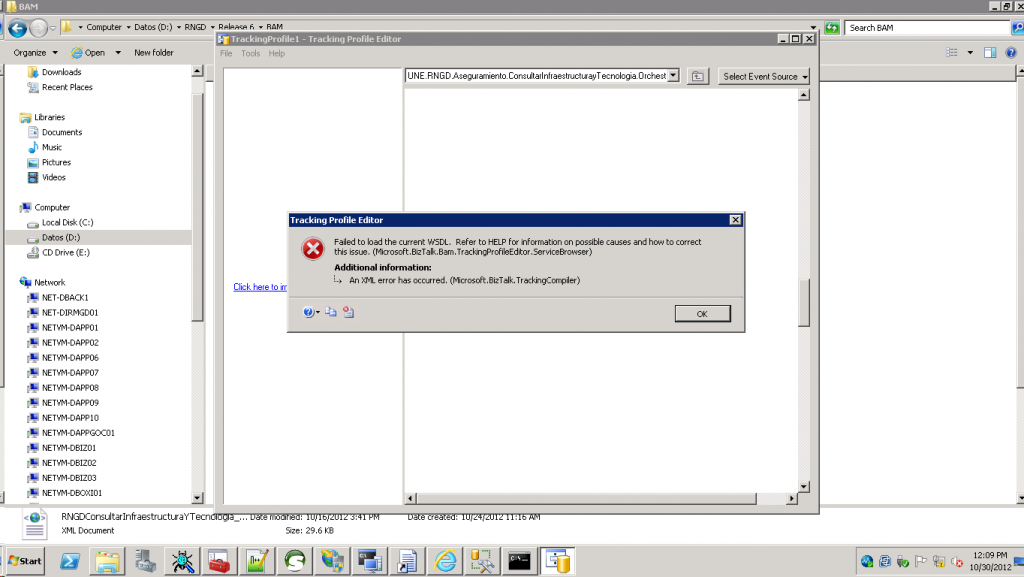
Task: Click OK to dismiss the error dialog
Action: 701,314
